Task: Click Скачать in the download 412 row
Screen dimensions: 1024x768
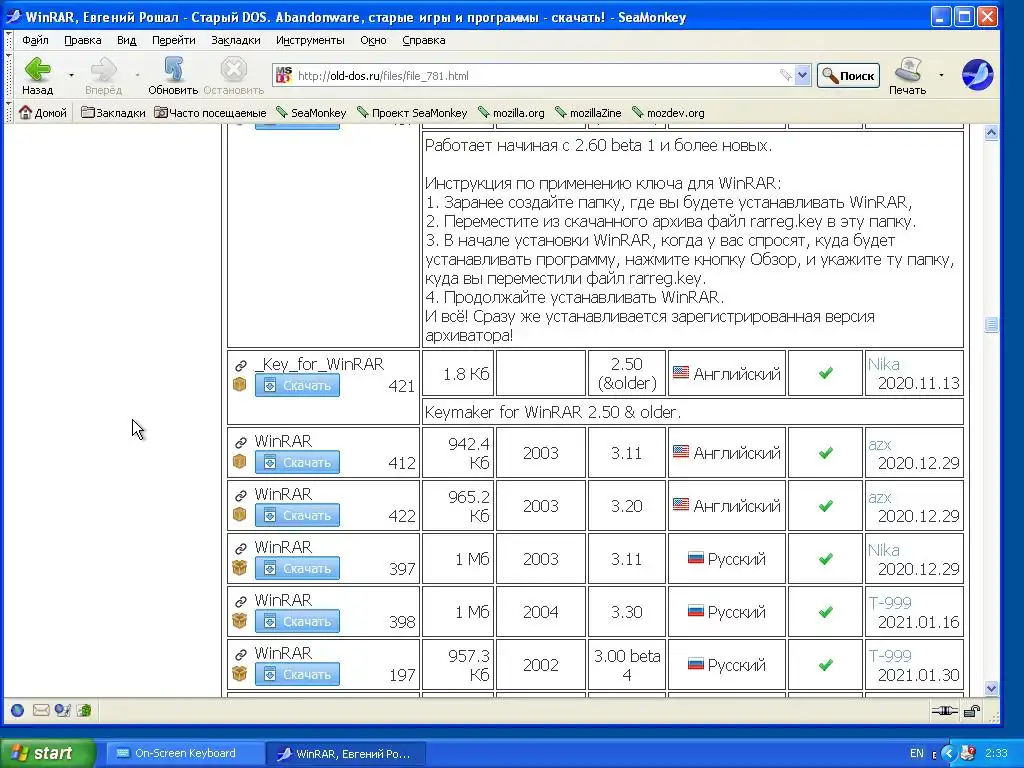Action: [x=297, y=462]
